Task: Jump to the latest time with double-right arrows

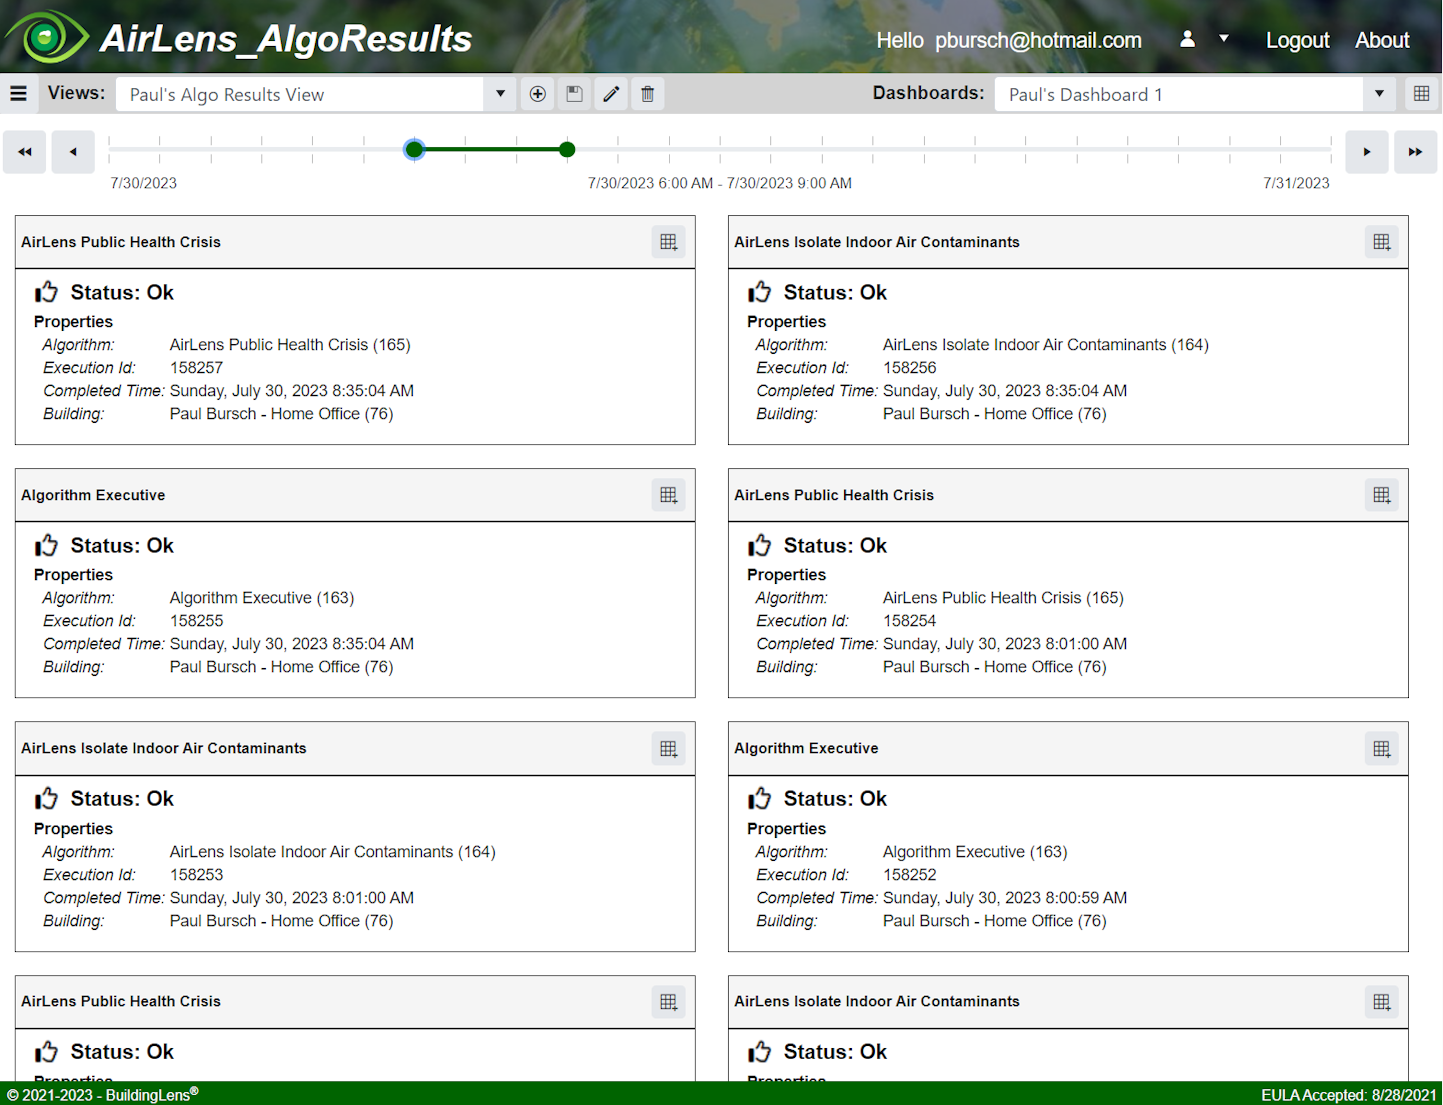Action: point(1415,152)
